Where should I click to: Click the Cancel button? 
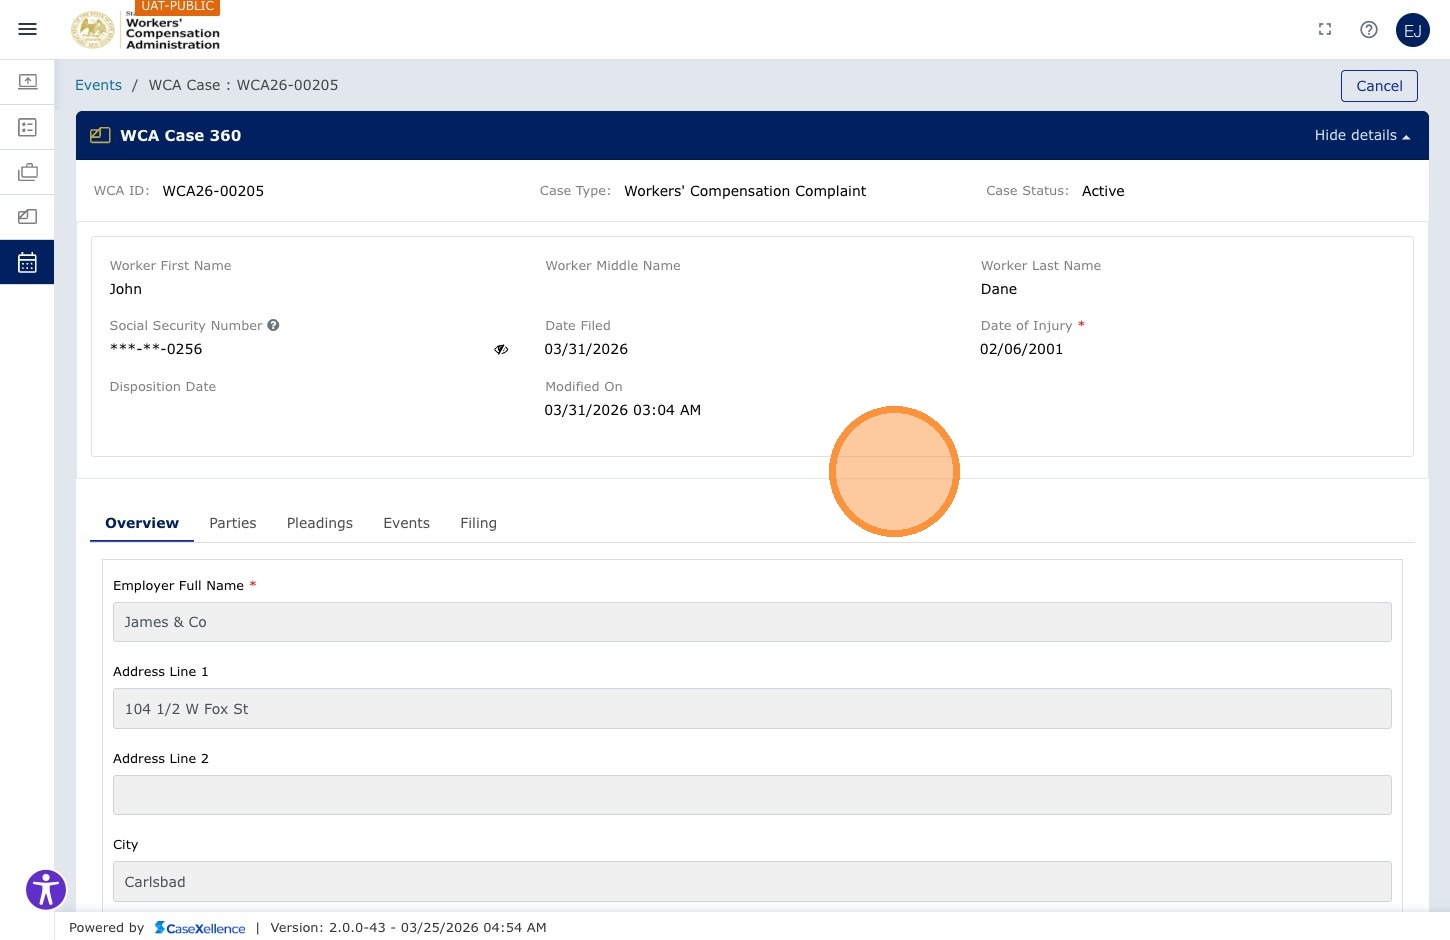pyautogui.click(x=1379, y=86)
